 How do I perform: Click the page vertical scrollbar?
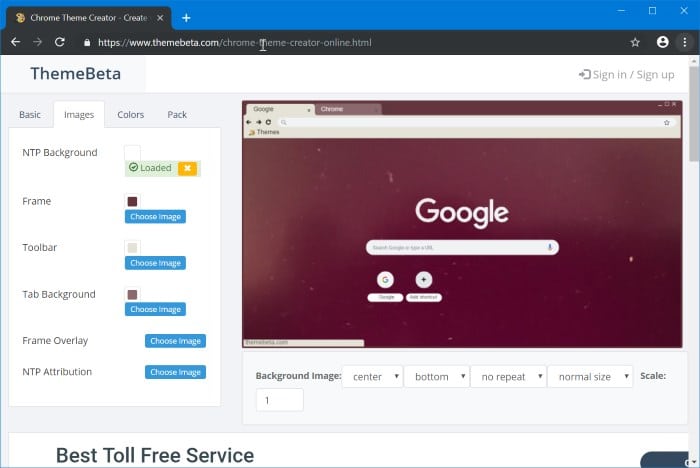(694, 114)
